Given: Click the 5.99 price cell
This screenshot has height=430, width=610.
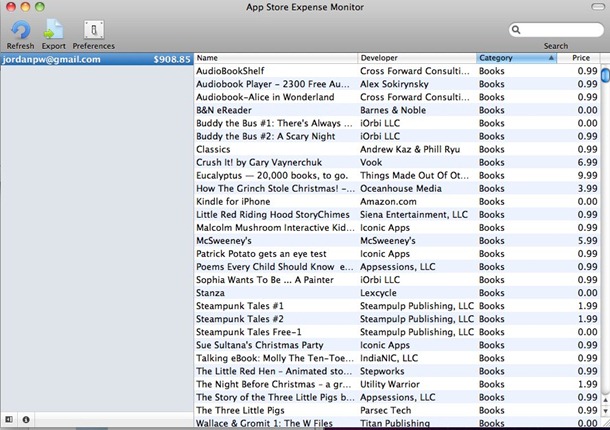Looking at the screenshot, I should pyautogui.click(x=587, y=241).
